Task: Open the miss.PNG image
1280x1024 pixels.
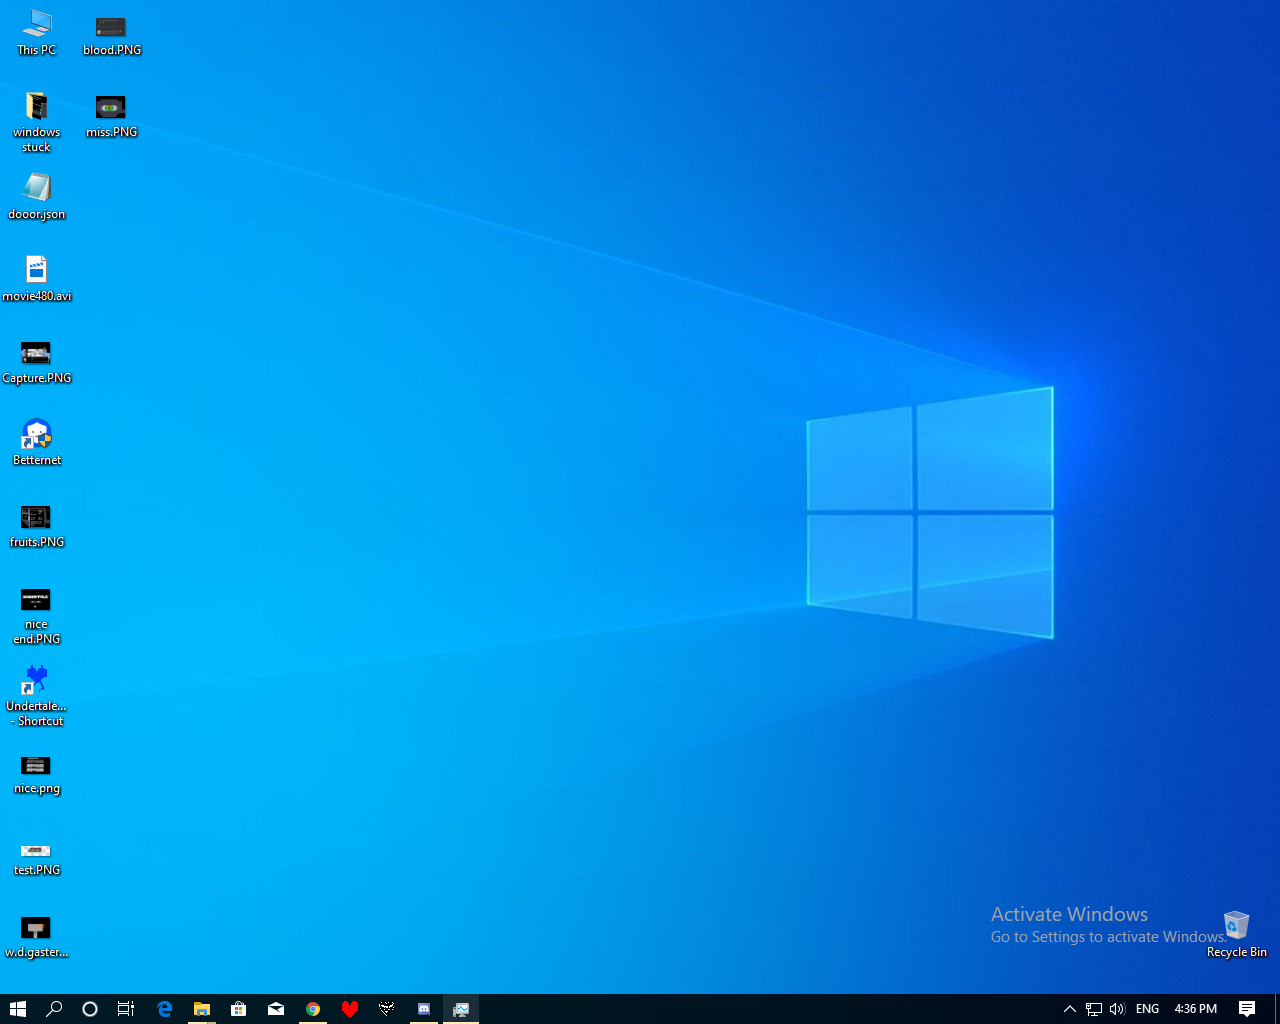Action: coord(110,108)
